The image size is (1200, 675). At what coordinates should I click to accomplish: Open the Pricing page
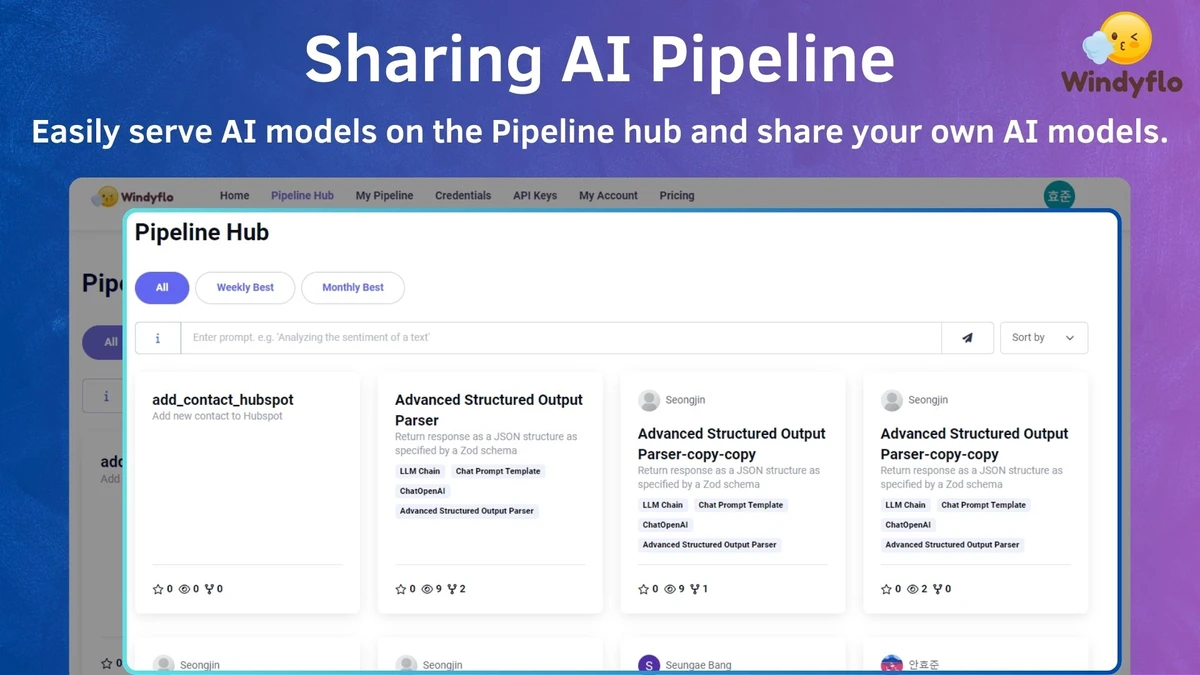[x=677, y=196]
